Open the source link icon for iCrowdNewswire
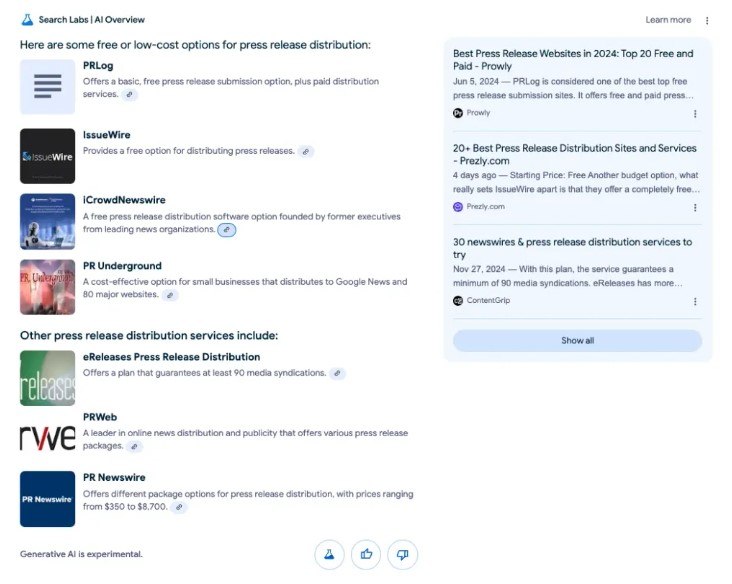Viewport: 732px width, 584px height. click(x=226, y=230)
